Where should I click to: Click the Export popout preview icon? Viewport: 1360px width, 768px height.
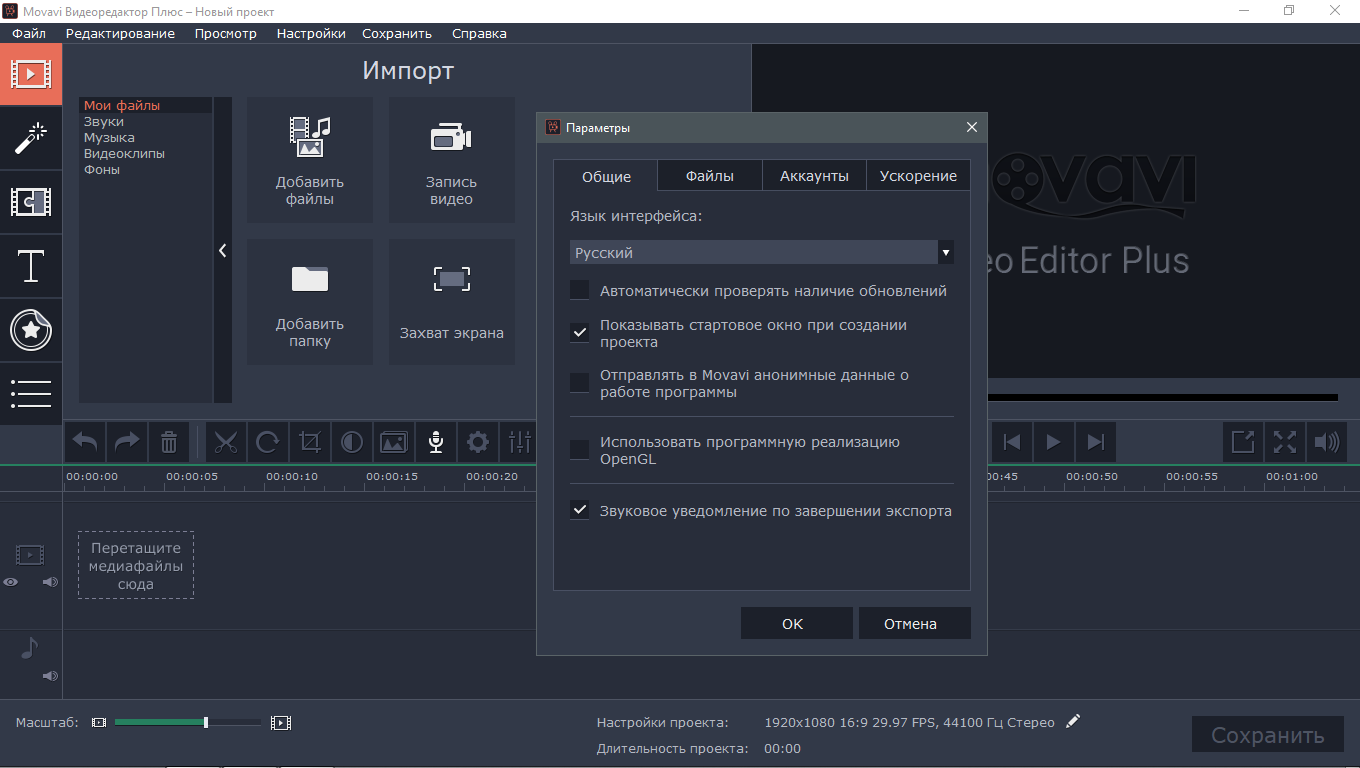coord(1243,442)
